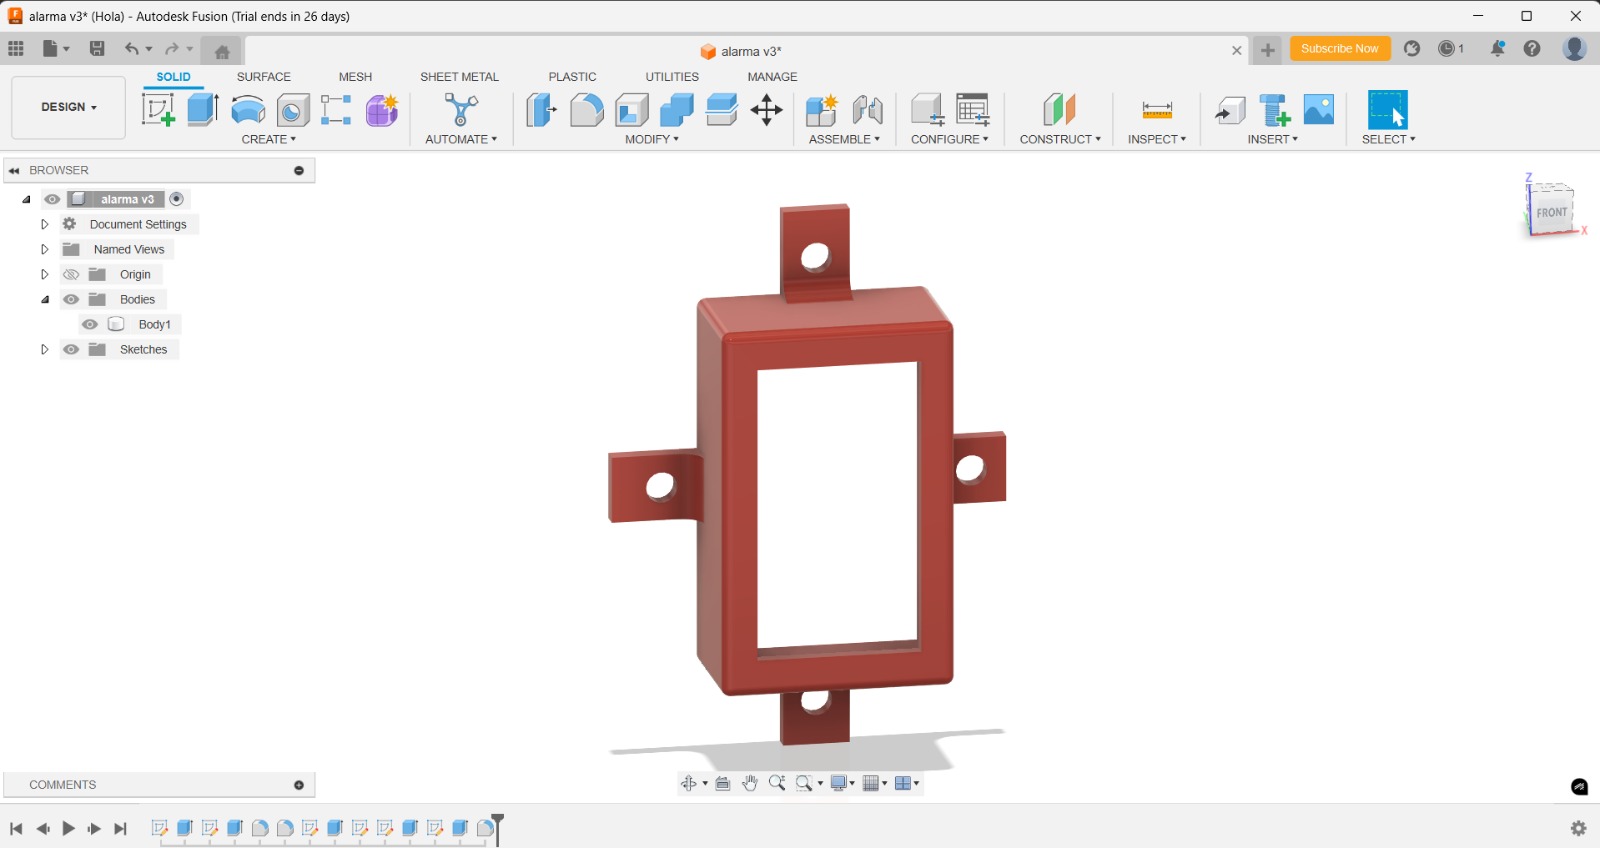Jump to the timeline beginning
Image resolution: width=1600 pixels, height=848 pixels.
pyautogui.click(x=16, y=828)
